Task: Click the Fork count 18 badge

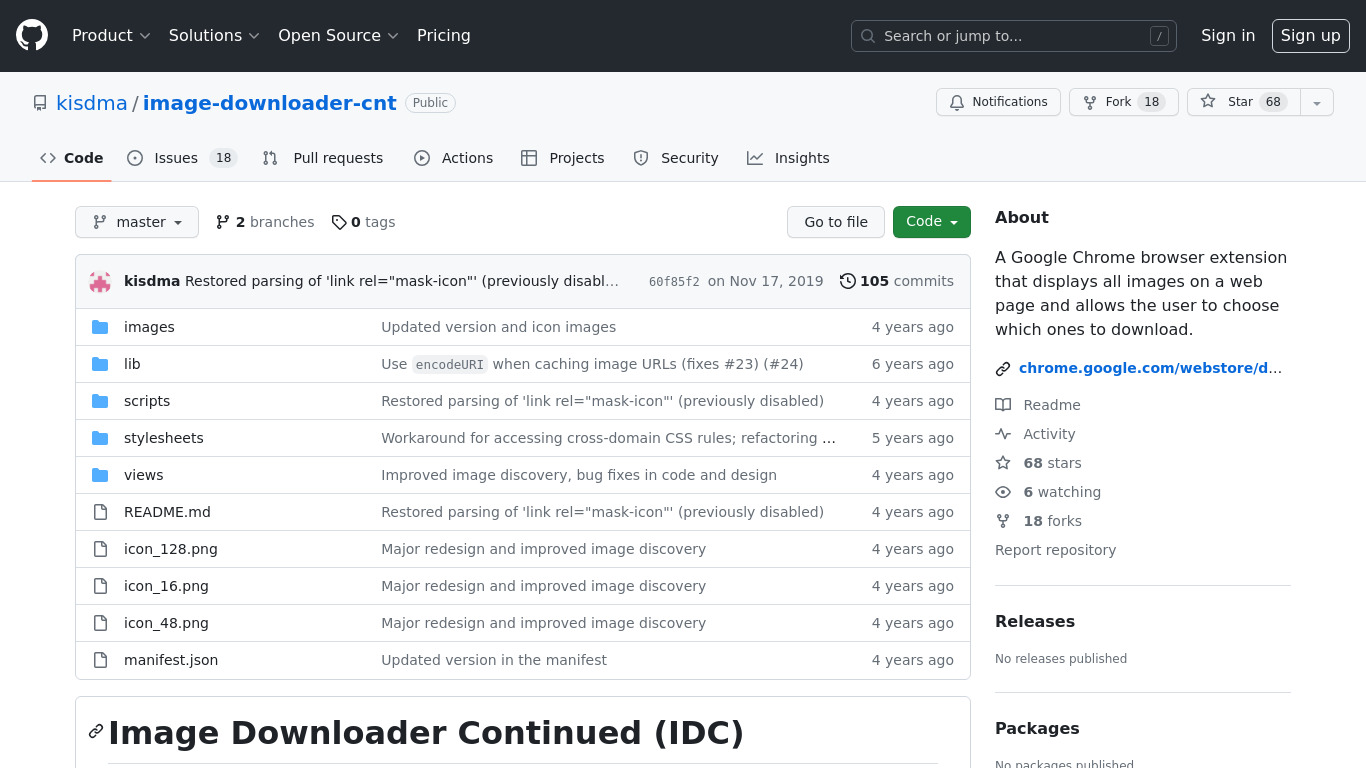Action: [1152, 102]
